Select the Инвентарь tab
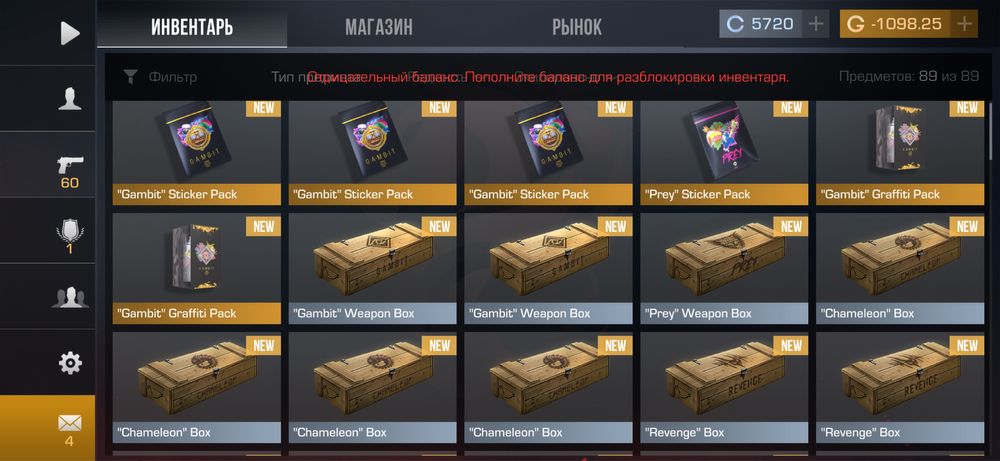This screenshot has height=461, width=1000. click(x=192, y=27)
